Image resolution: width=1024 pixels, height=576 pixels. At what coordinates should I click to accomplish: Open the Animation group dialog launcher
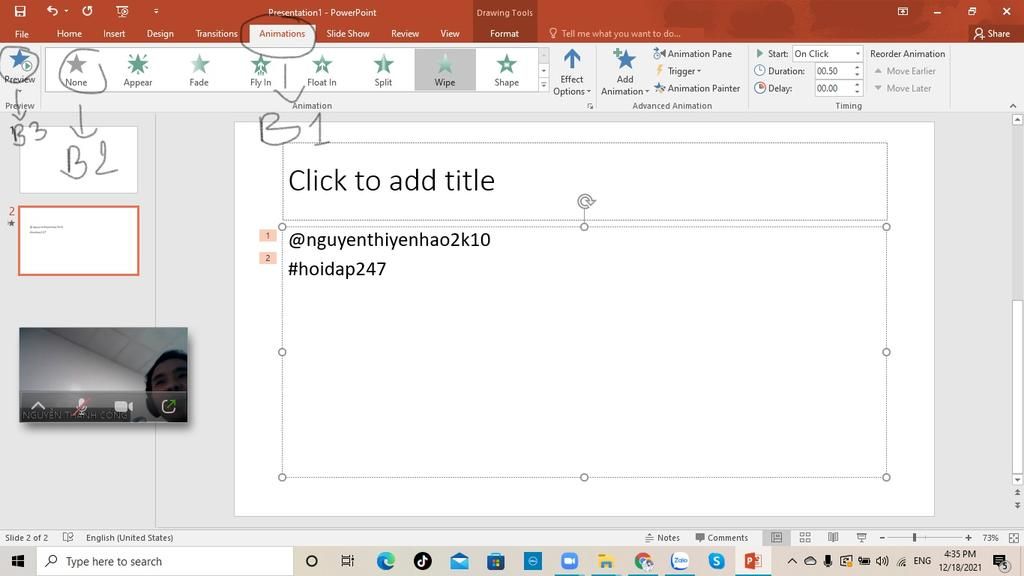click(x=590, y=106)
